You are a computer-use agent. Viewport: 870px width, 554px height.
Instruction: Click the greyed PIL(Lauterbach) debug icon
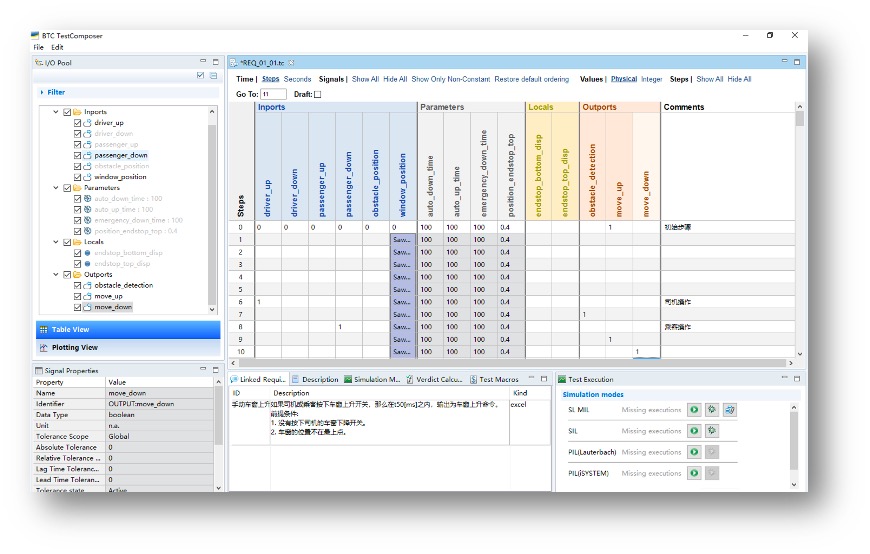(x=712, y=452)
